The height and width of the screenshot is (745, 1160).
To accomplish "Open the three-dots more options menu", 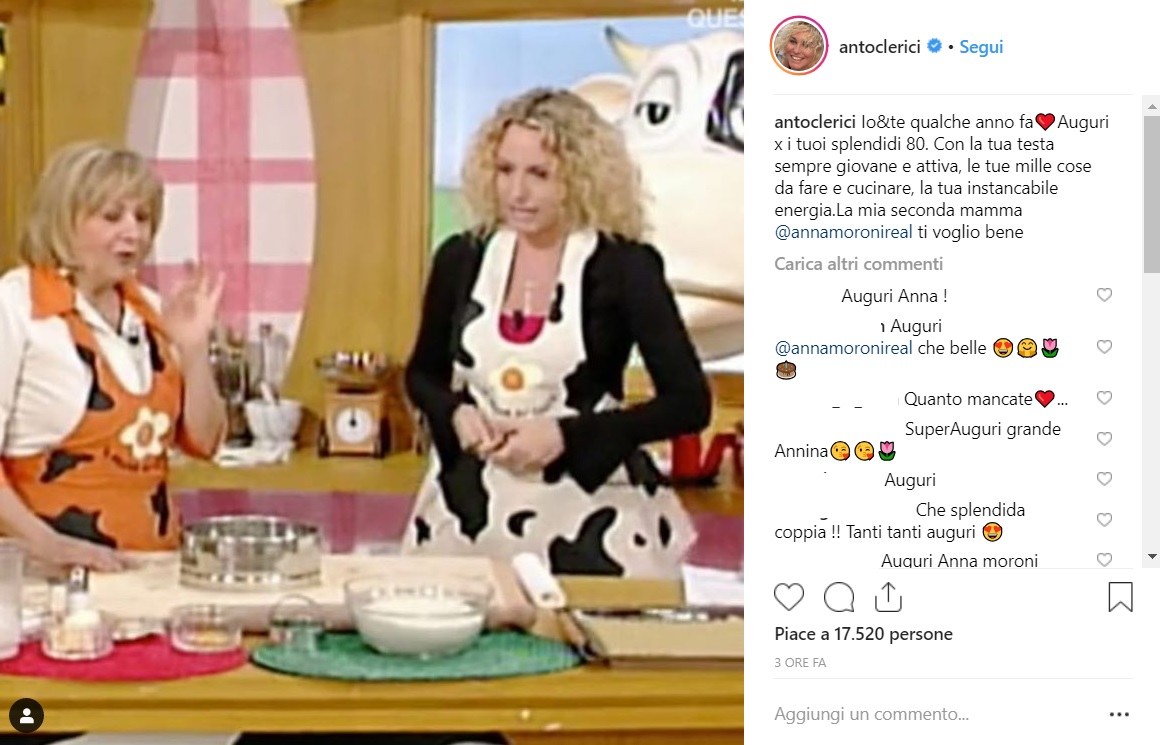I will 1119,714.
